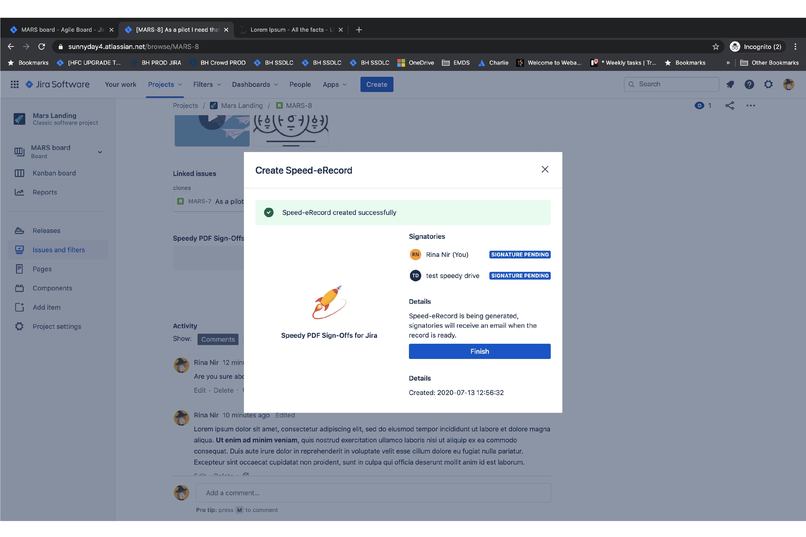Click the browser address bar URL
The image size is (806, 537).
(134, 46)
